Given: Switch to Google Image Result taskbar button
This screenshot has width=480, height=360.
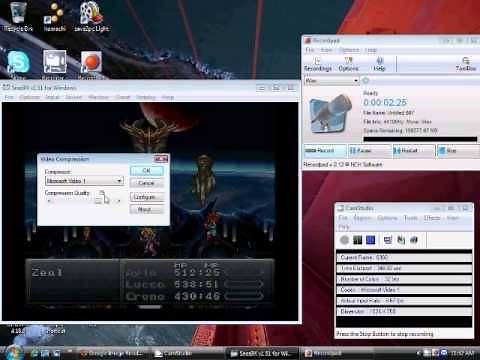Looking at the screenshot, I should tap(113, 353).
